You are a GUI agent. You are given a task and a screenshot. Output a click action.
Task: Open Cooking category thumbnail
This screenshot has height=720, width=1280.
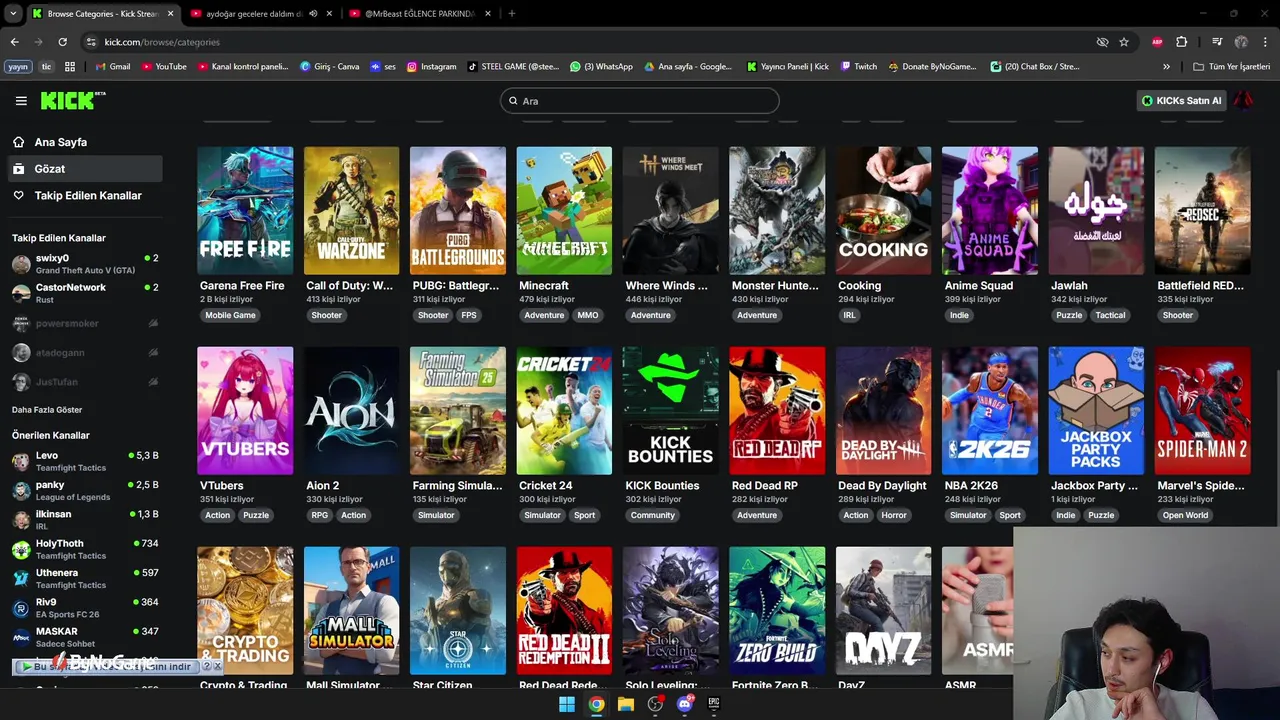(883, 211)
